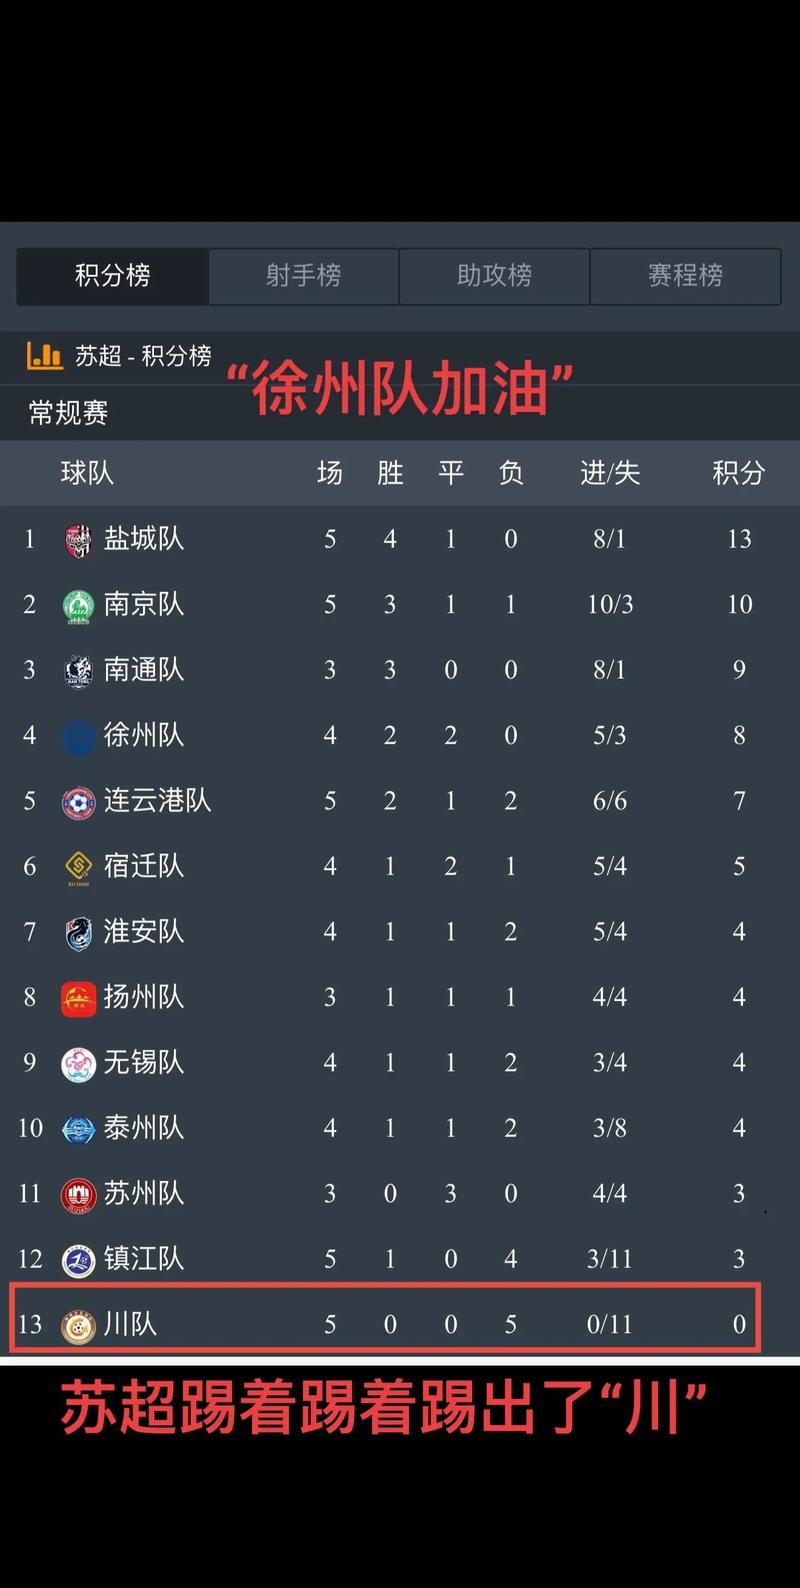Click the 进/失 column header to sort

point(609,473)
